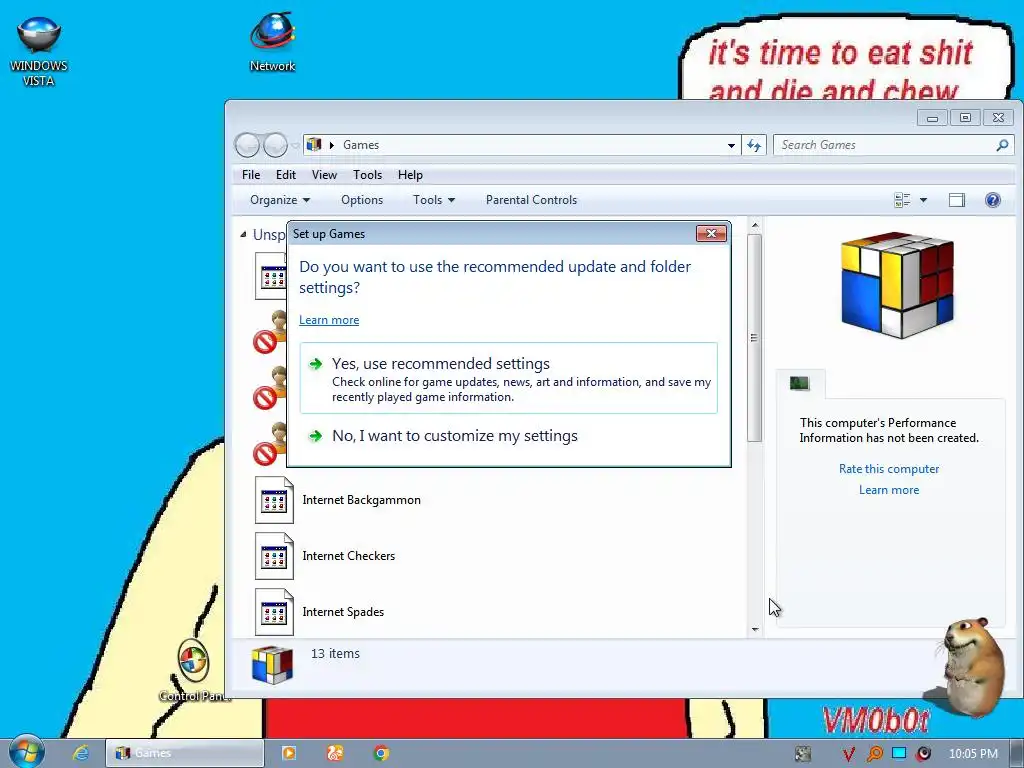Click the Show desktop strip on taskbar
The image size is (1024, 768).
click(1017, 754)
